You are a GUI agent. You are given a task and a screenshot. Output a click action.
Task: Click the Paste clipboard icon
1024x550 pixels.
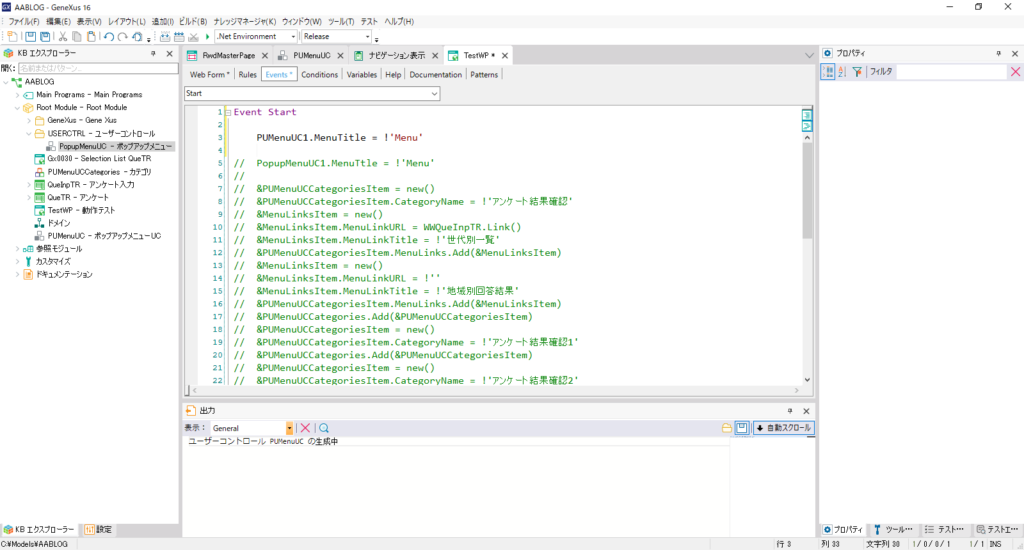click(x=91, y=37)
